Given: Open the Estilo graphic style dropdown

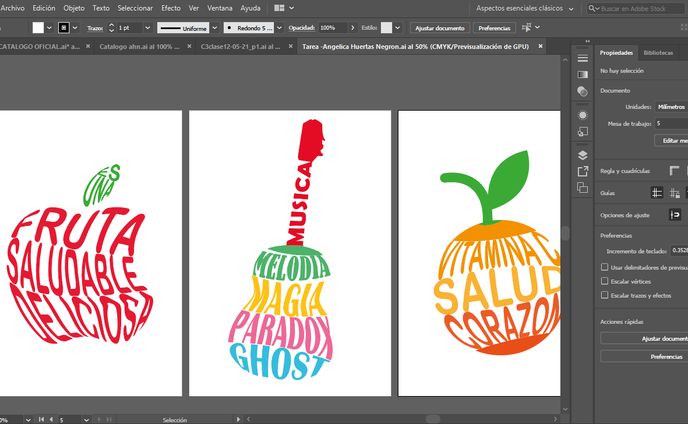Looking at the screenshot, I should 397,28.
